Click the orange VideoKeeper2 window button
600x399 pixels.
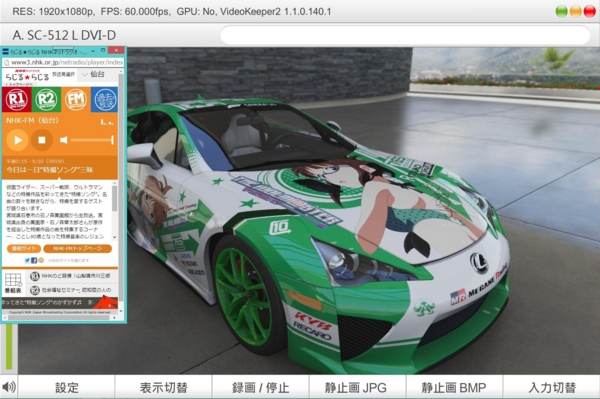tap(576, 11)
